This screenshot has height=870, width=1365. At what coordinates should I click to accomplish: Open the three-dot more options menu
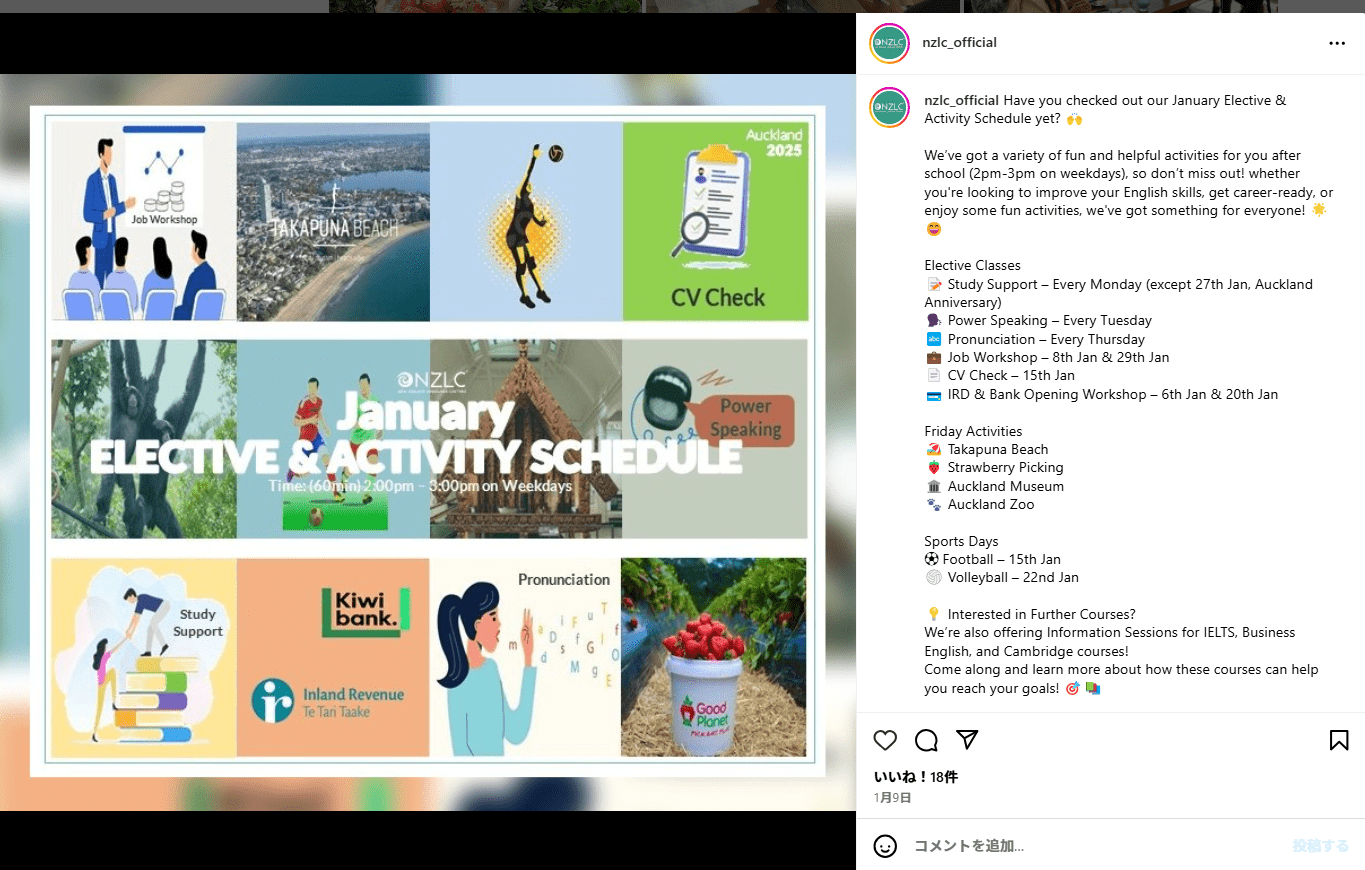coord(1337,43)
